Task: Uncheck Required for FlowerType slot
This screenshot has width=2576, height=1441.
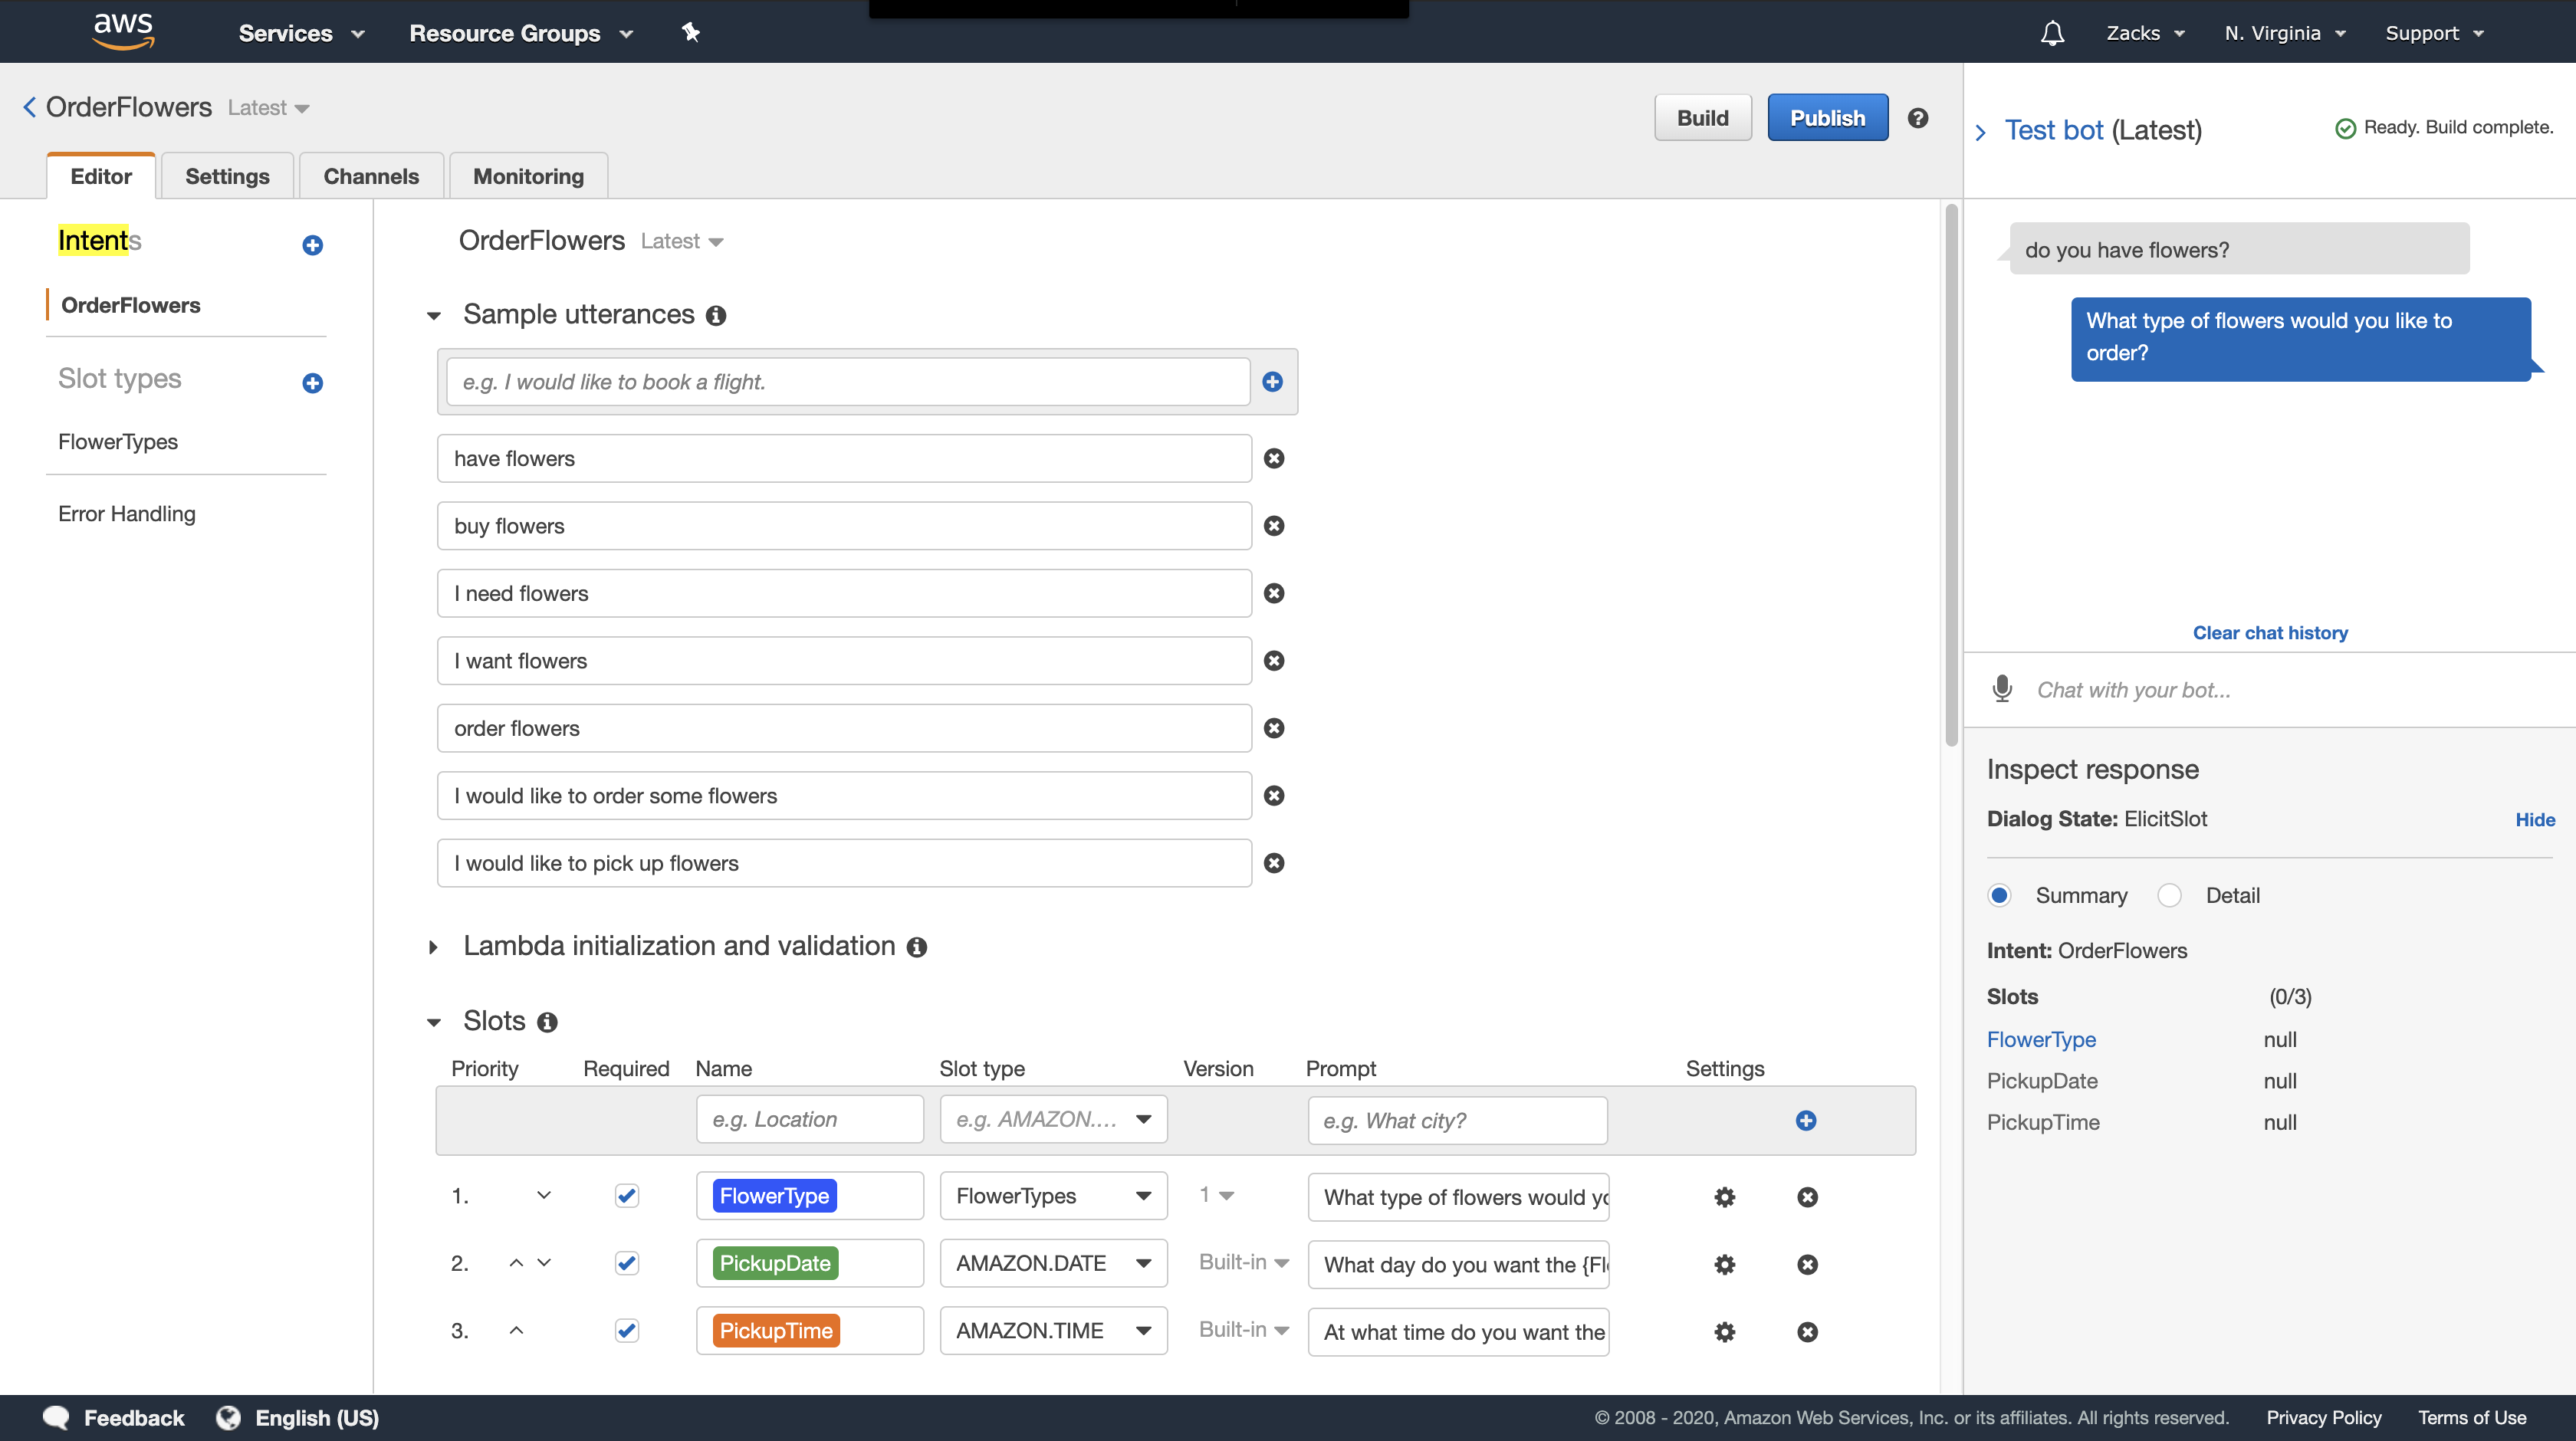Action: click(626, 1196)
